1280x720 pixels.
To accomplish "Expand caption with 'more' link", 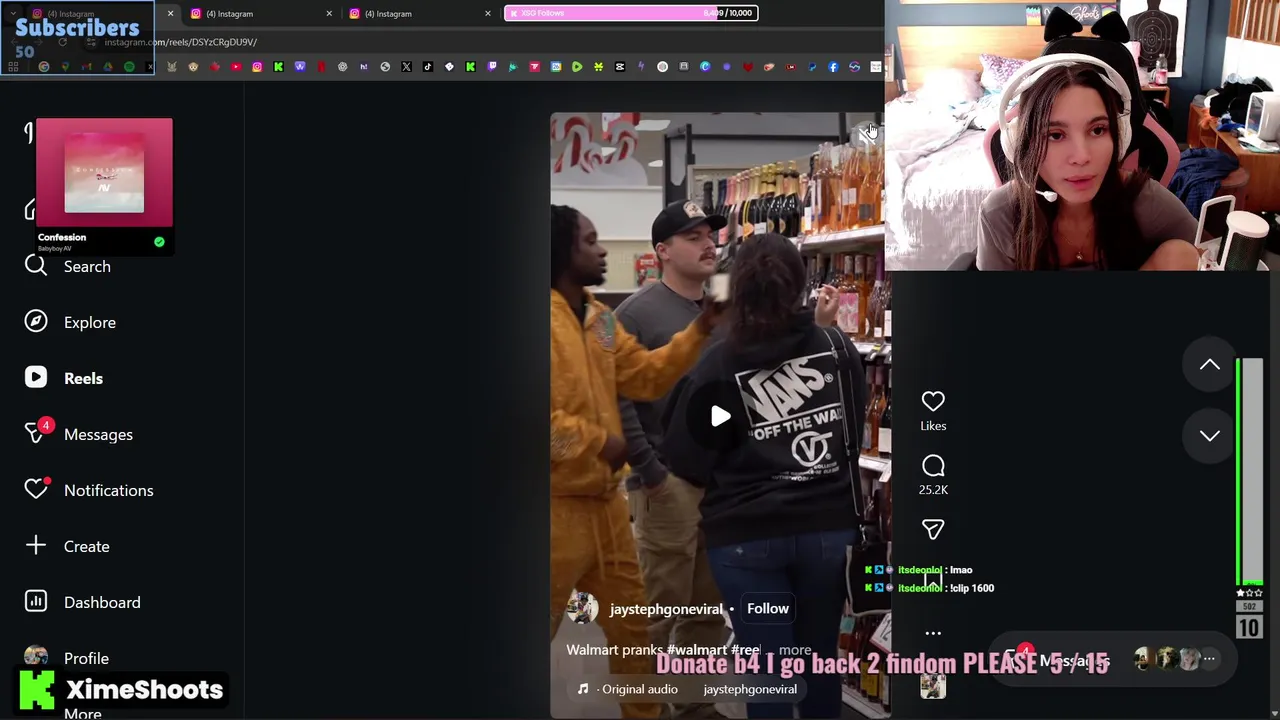I will coord(795,650).
